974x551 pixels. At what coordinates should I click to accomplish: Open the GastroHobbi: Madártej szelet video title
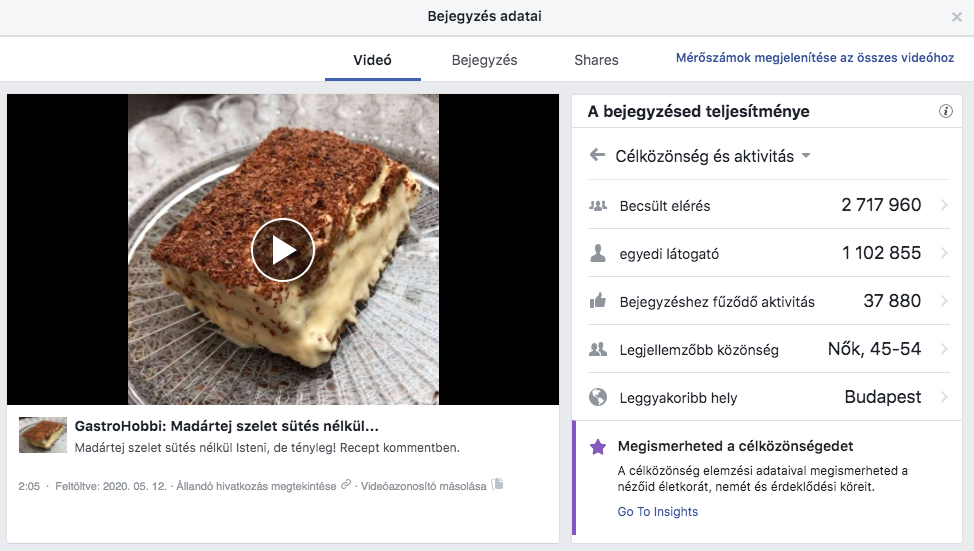click(227, 426)
